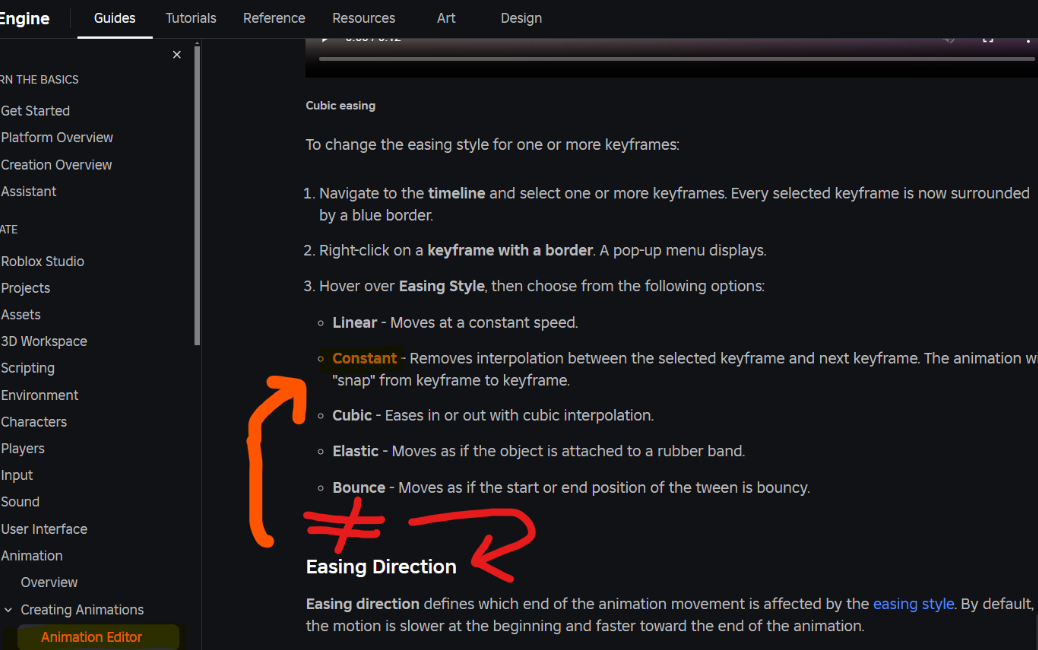Enter fullscreen mode on the video player

coord(987,38)
